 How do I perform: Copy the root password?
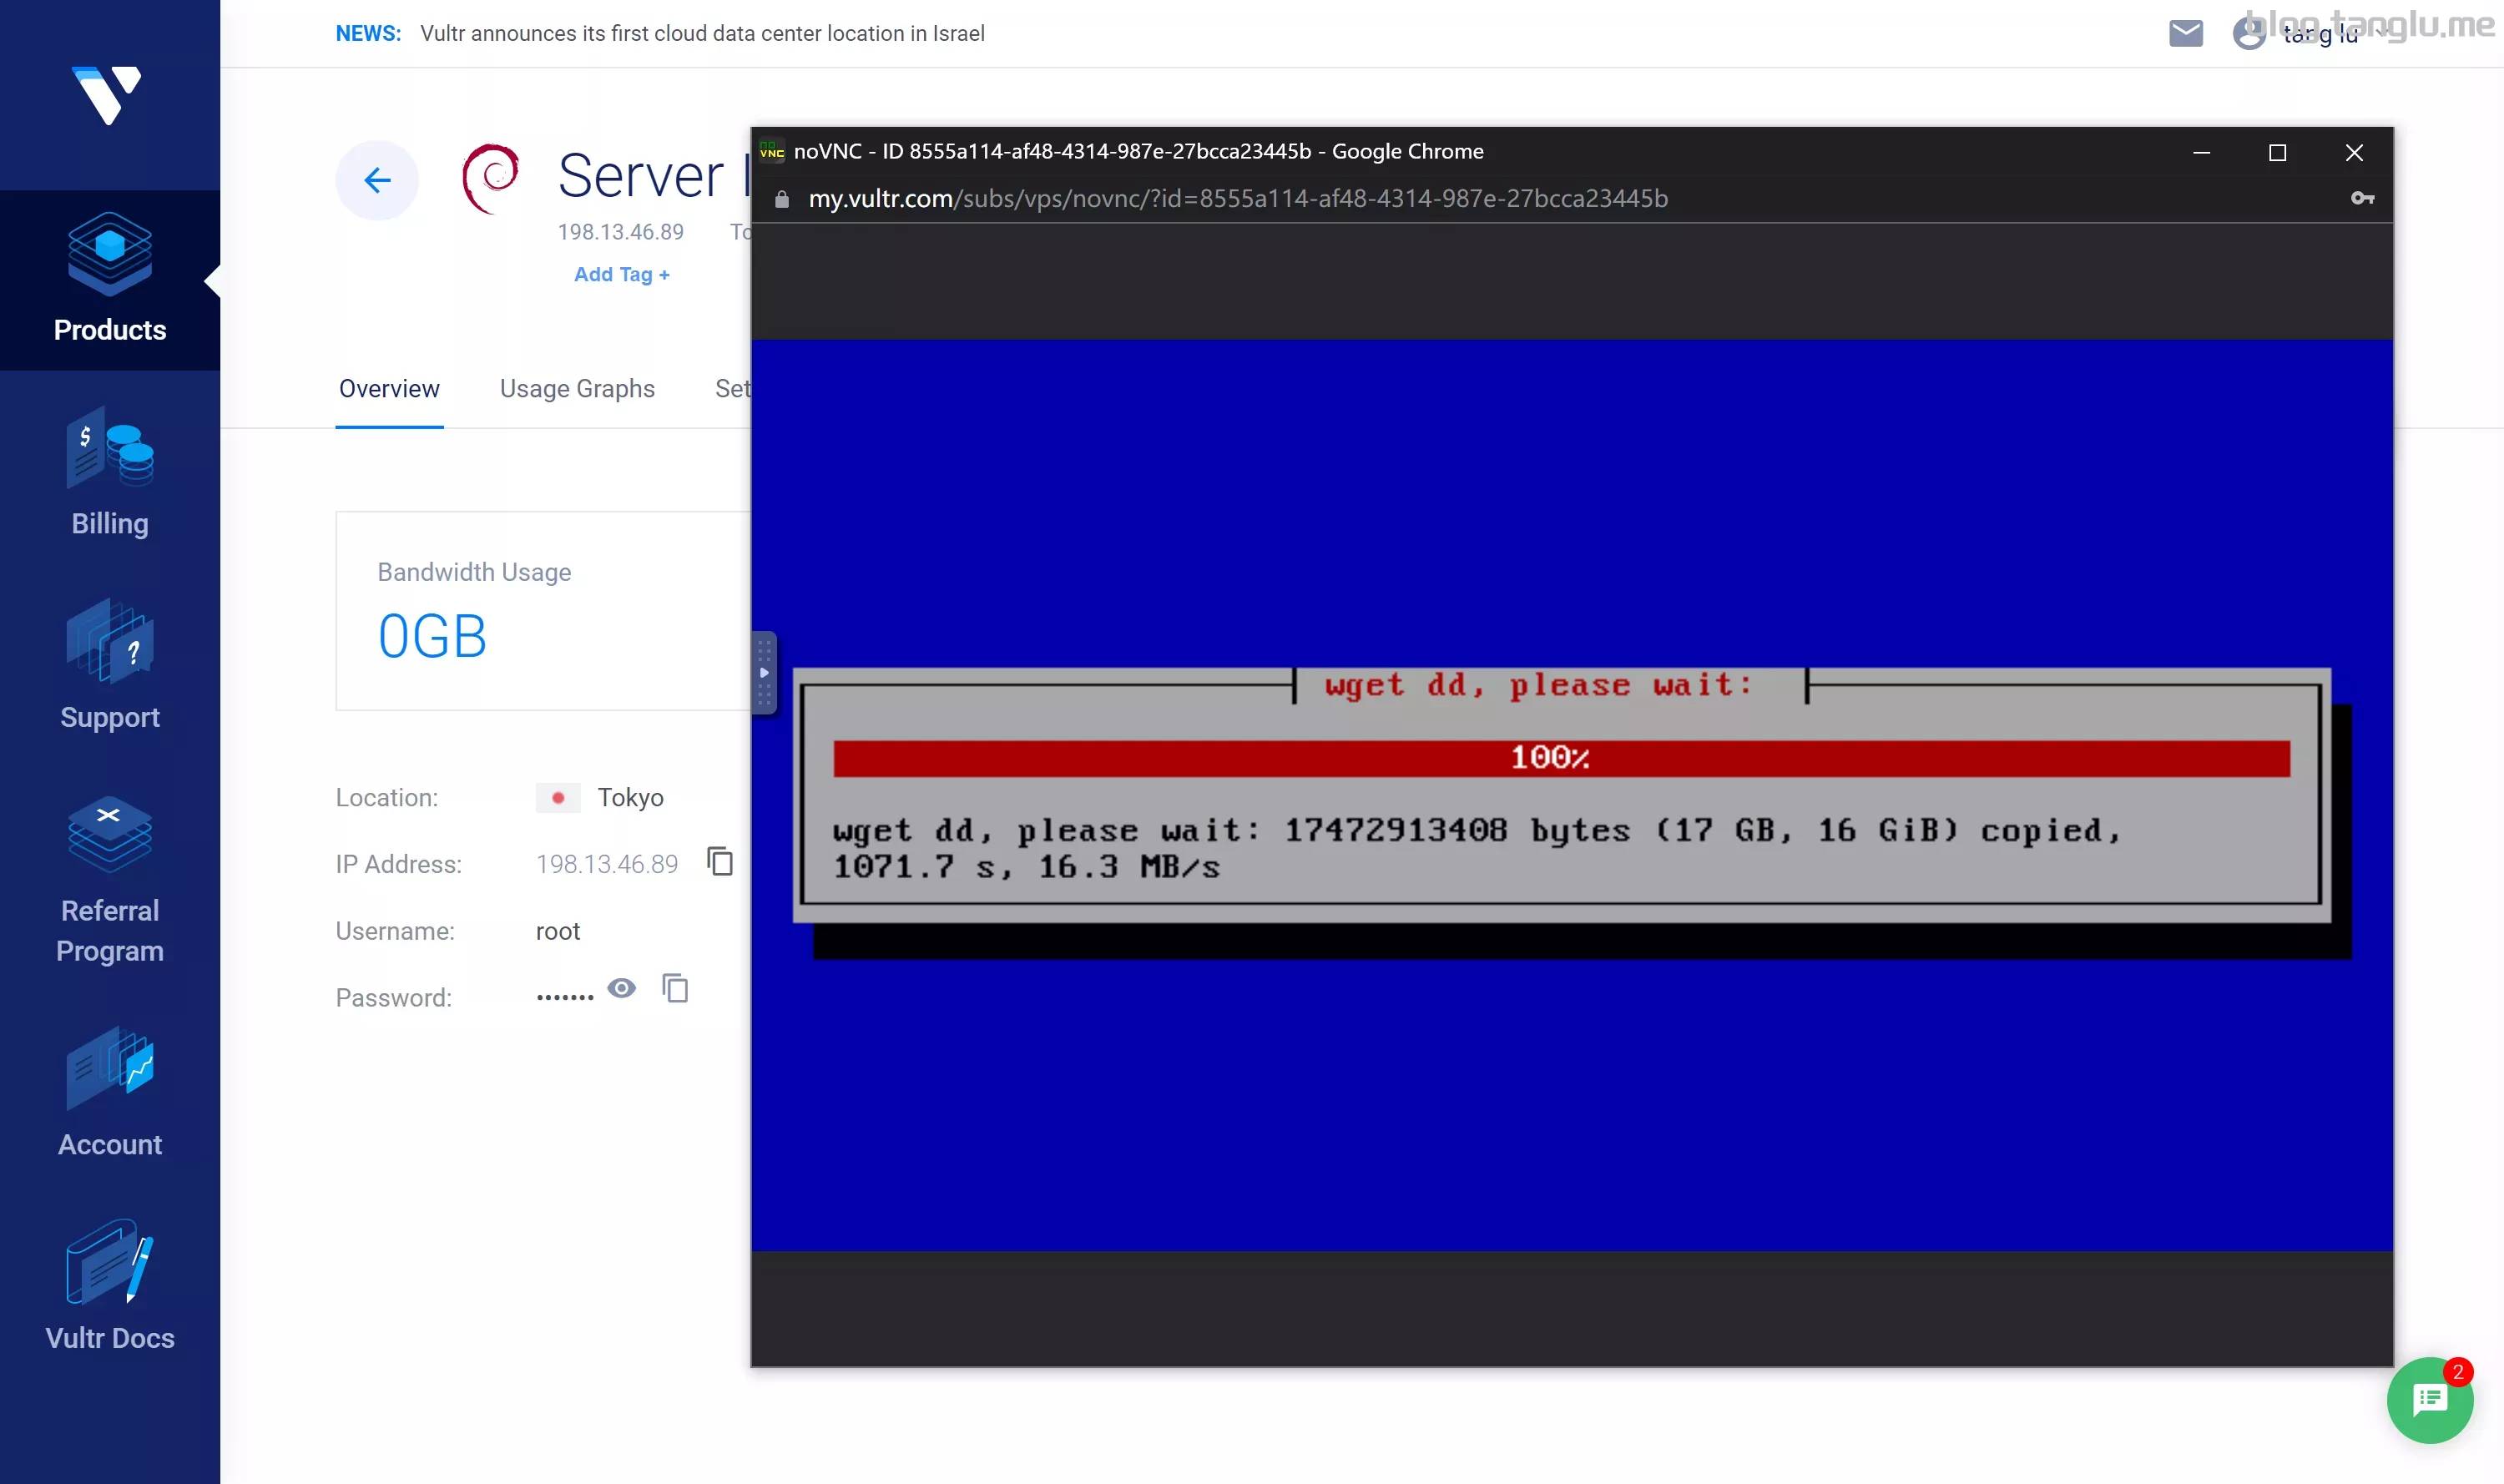coord(677,988)
